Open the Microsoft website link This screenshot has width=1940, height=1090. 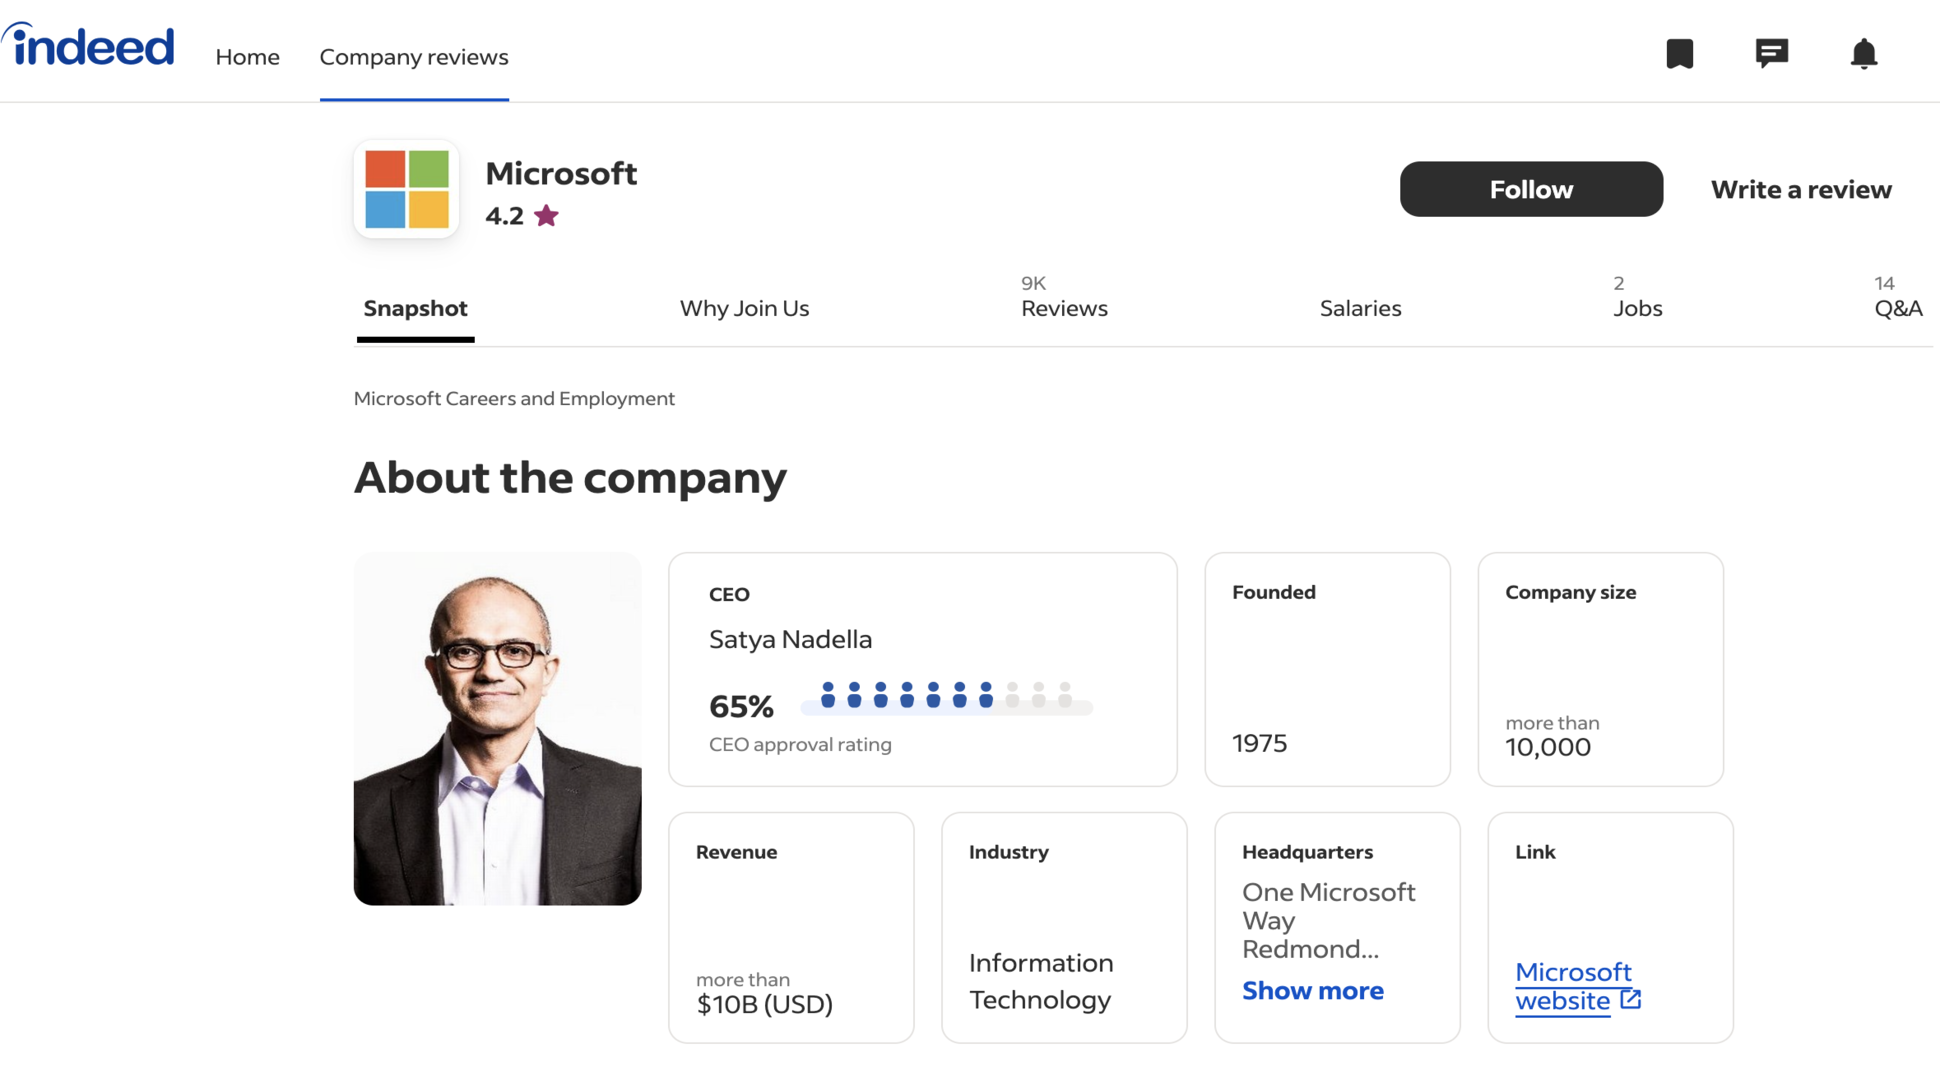(x=1572, y=986)
